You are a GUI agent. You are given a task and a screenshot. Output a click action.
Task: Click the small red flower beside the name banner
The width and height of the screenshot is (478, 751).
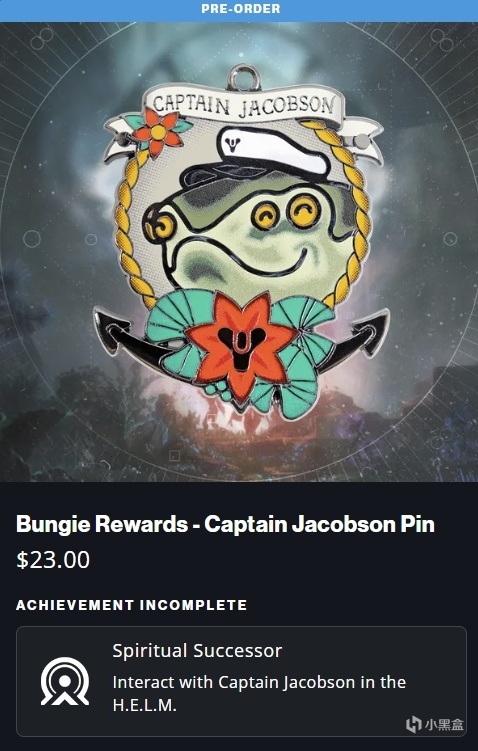158,132
